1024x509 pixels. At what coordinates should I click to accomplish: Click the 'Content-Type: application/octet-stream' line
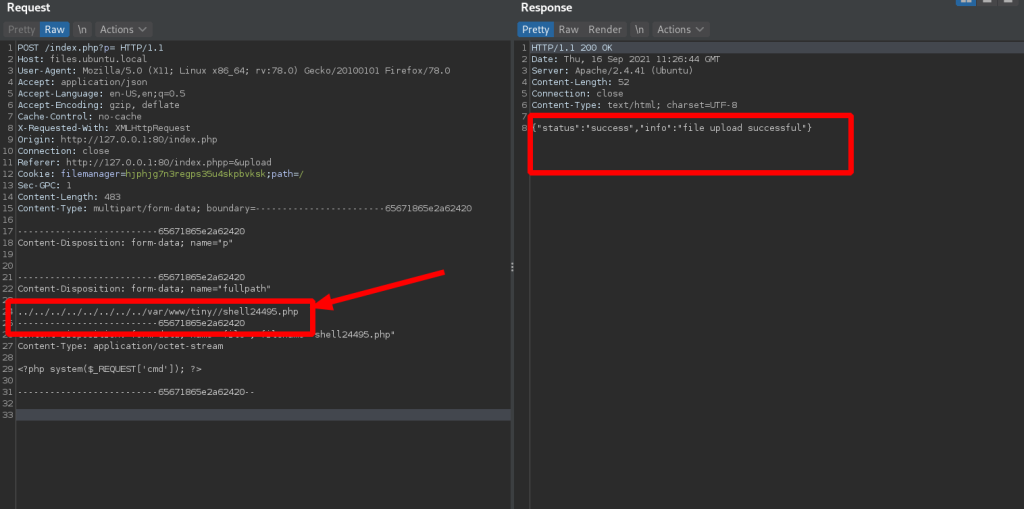120,346
